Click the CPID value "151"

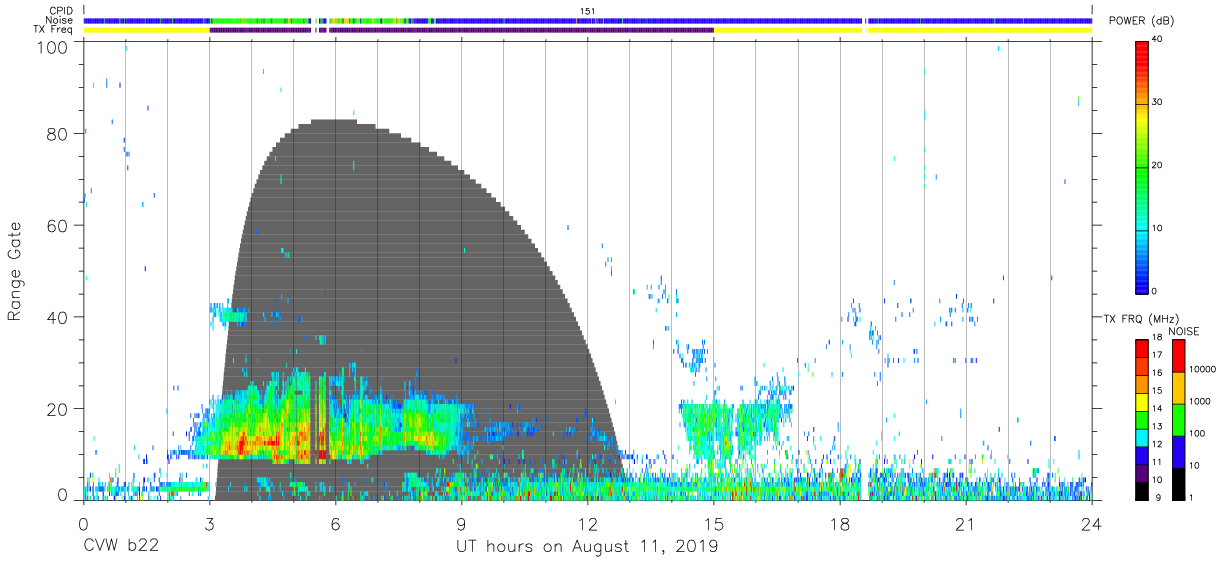point(587,11)
